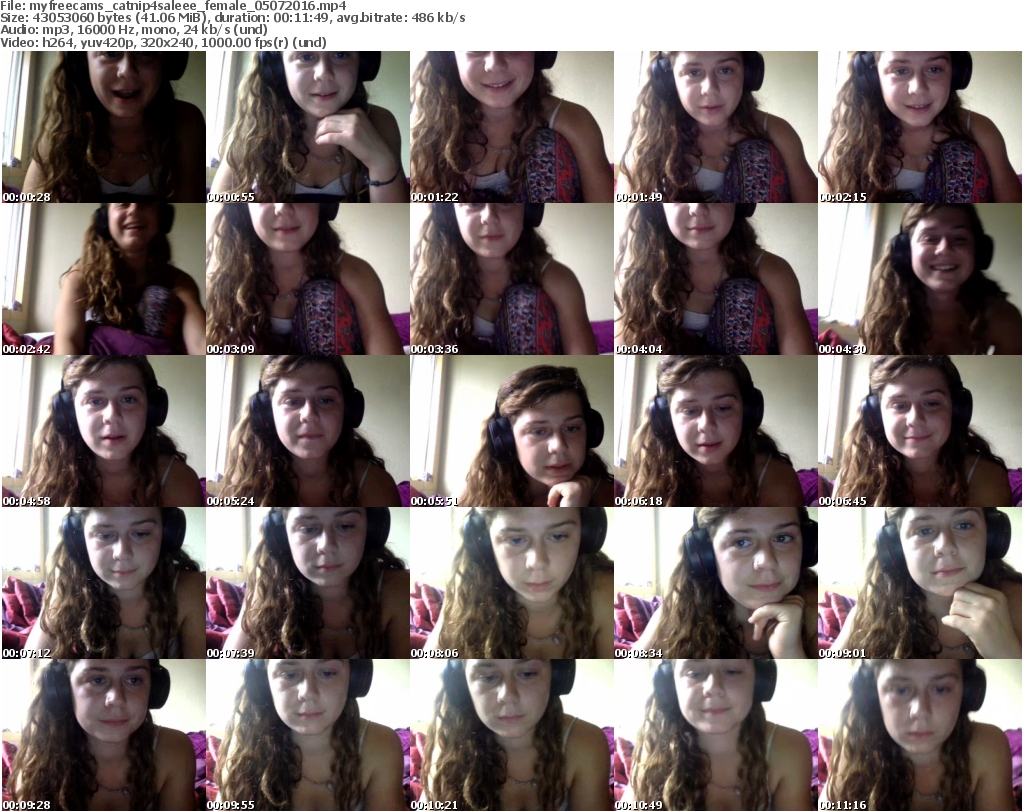This screenshot has height=811, width=1024.
Task: Choose the final frame stamped 00:11:16
Action: pos(920,735)
